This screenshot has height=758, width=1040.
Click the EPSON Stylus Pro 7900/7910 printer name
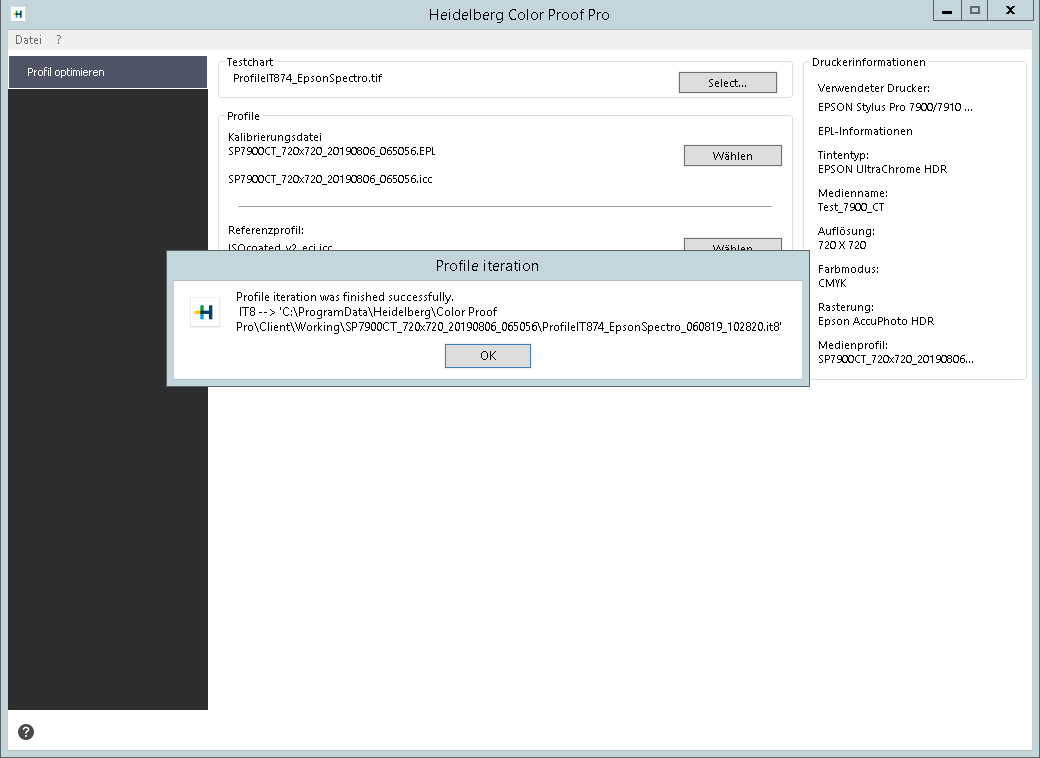[894, 107]
